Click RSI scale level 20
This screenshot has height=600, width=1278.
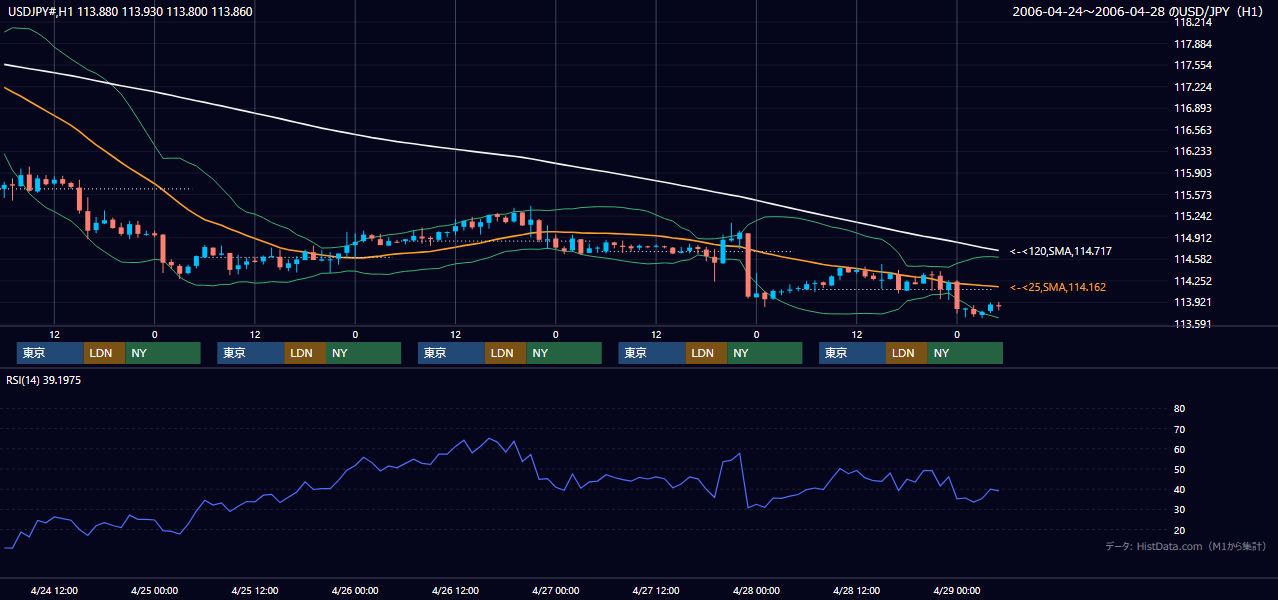pos(1179,530)
